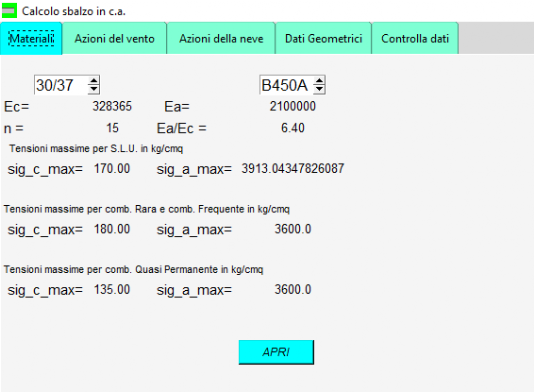Click the Ec value 328365

point(112,107)
